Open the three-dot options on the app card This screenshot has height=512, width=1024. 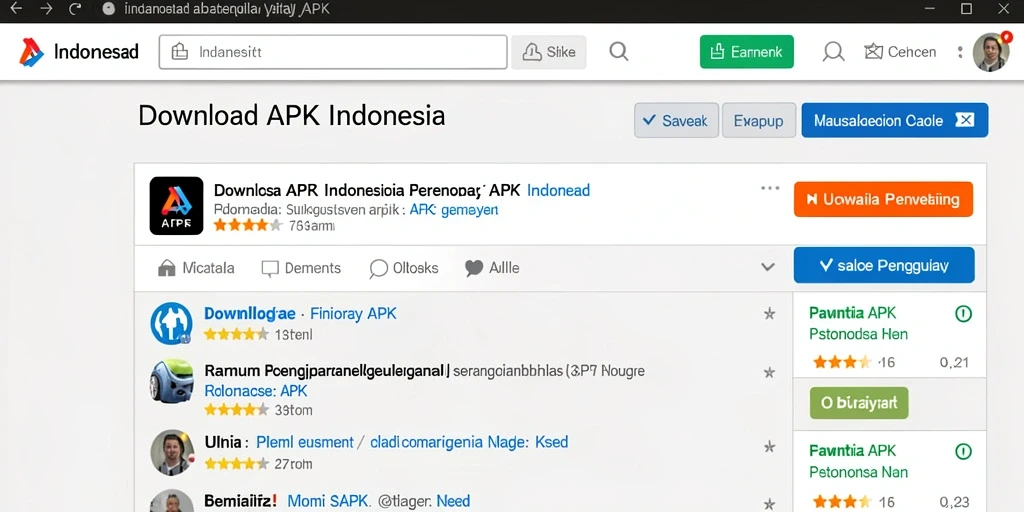[771, 189]
